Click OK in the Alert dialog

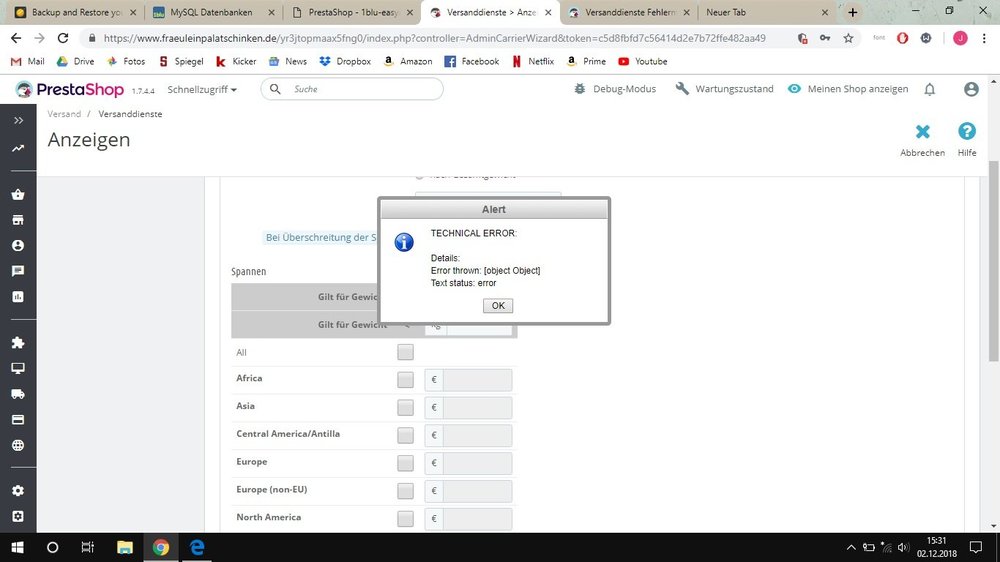coord(497,306)
